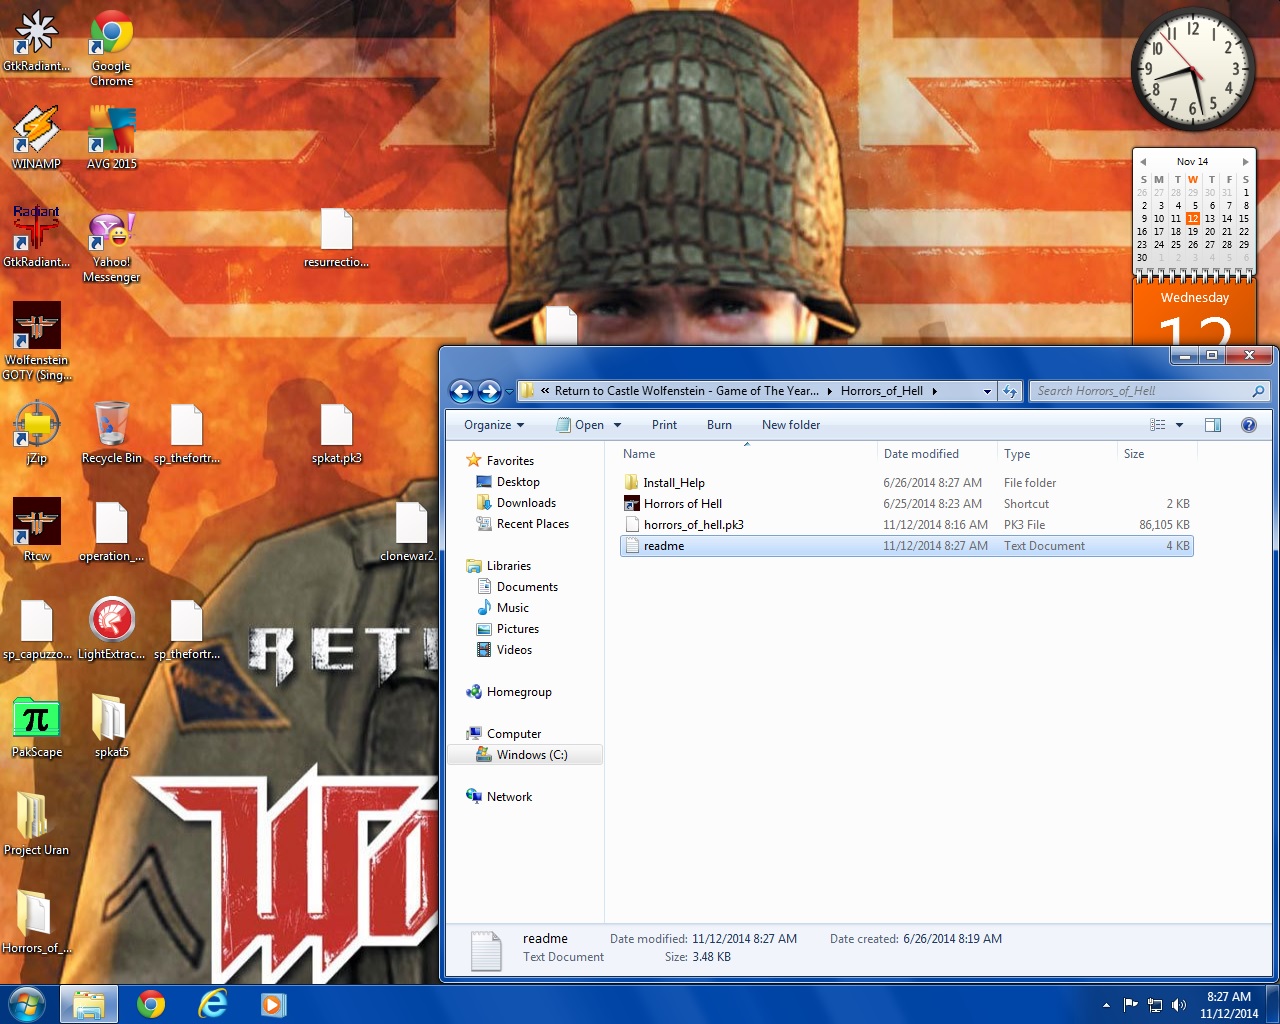Viewport: 1280px width, 1024px height.
Task: Toggle the preview pane in Explorer
Action: tap(1213, 425)
